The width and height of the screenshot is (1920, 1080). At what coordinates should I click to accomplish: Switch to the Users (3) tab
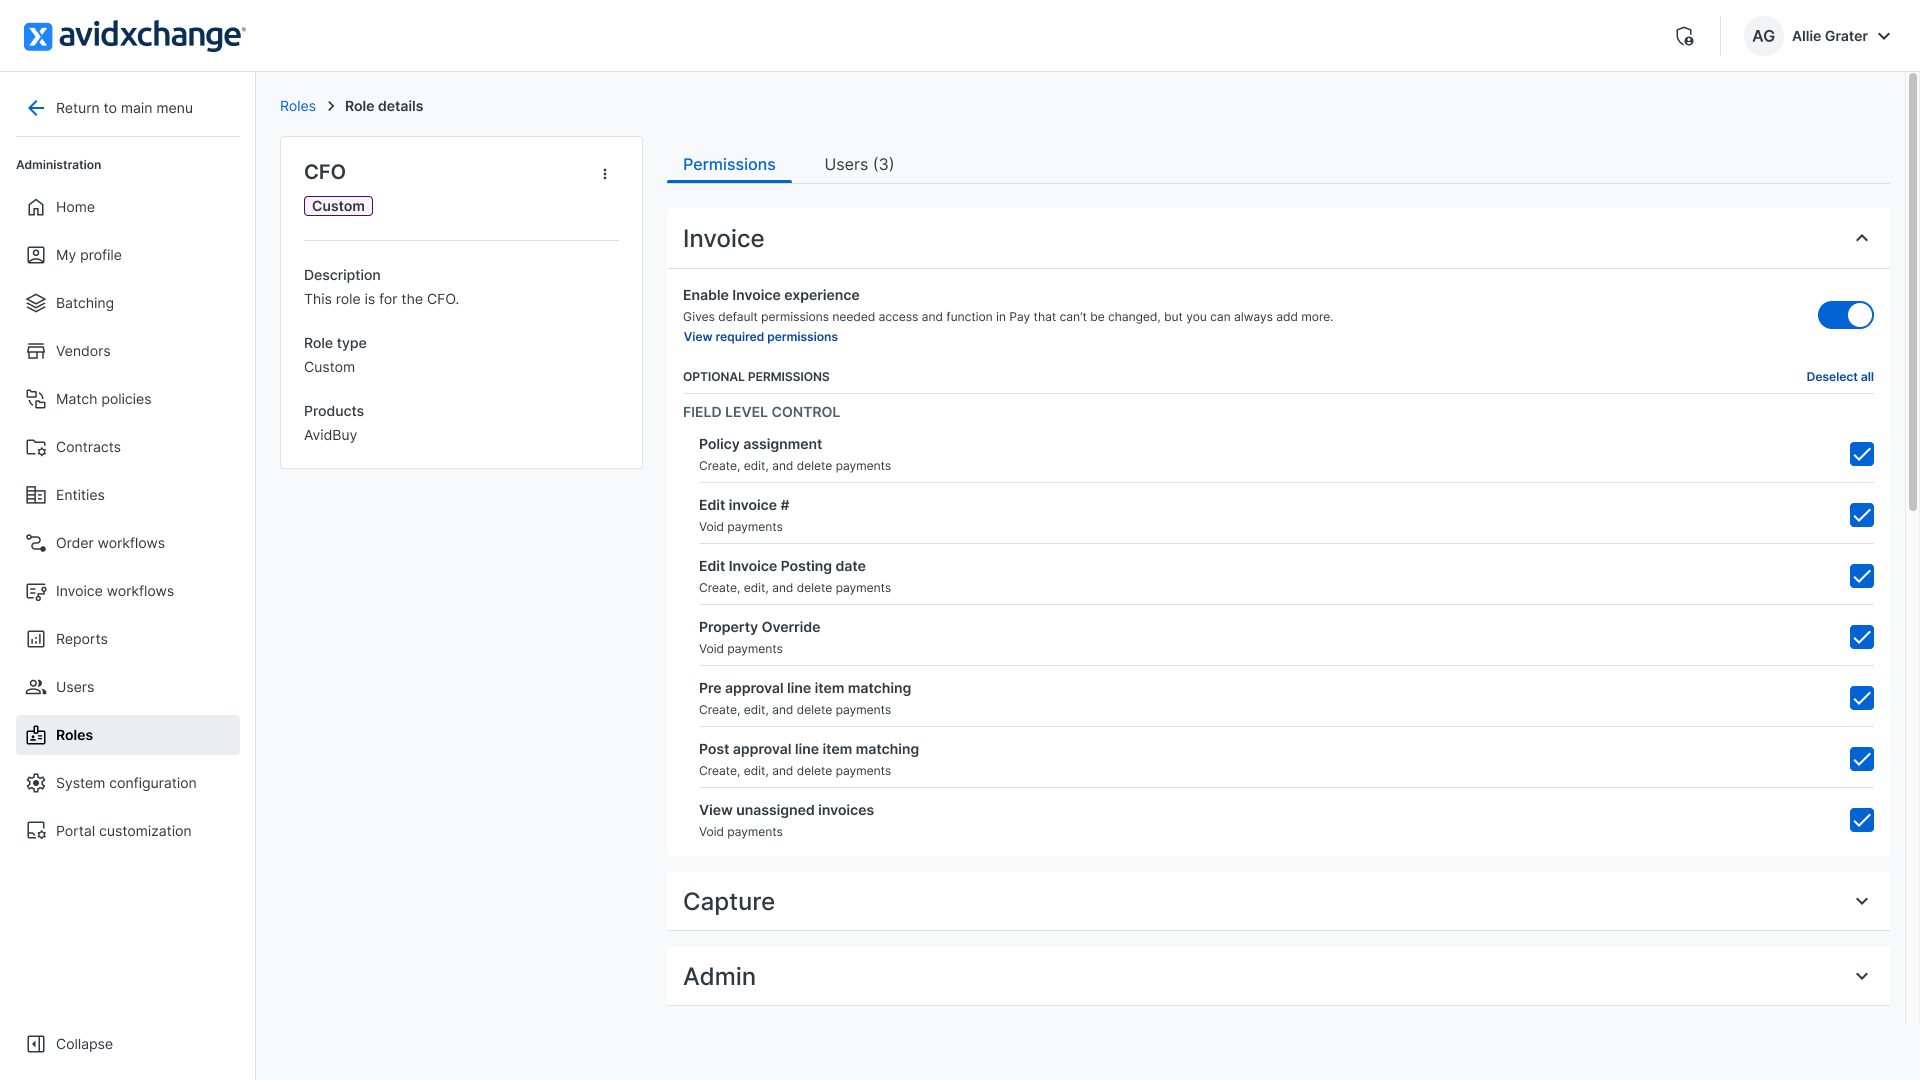pyautogui.click(x=859, y=164)
